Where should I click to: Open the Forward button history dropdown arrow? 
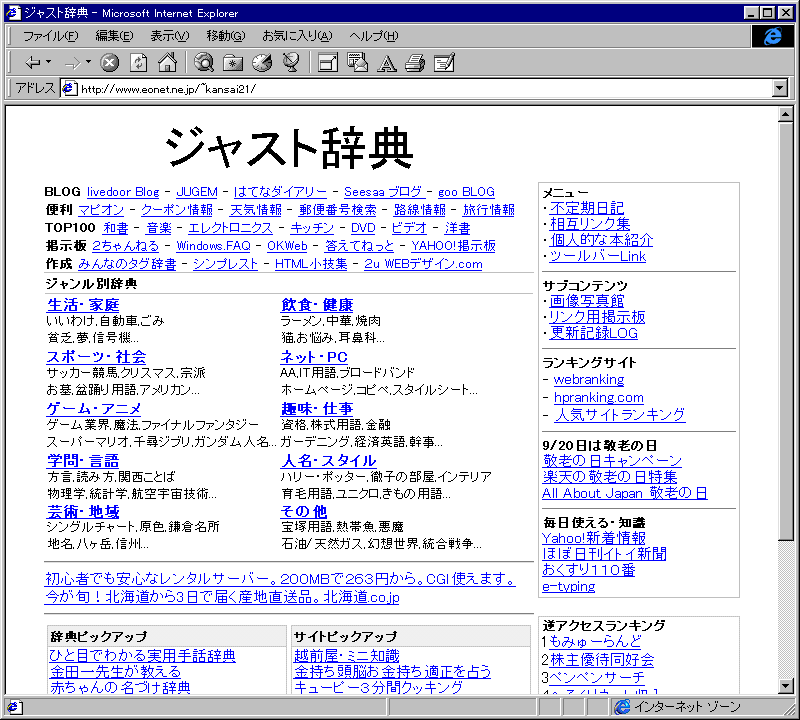click(88, 62)
